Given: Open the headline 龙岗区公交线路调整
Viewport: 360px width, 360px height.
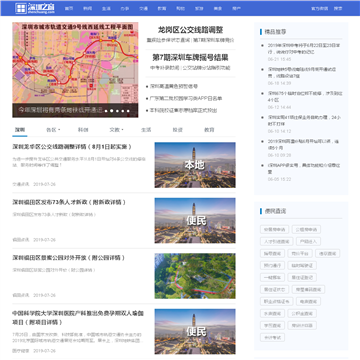Looking at the screenshot, I should pos(190,30).
